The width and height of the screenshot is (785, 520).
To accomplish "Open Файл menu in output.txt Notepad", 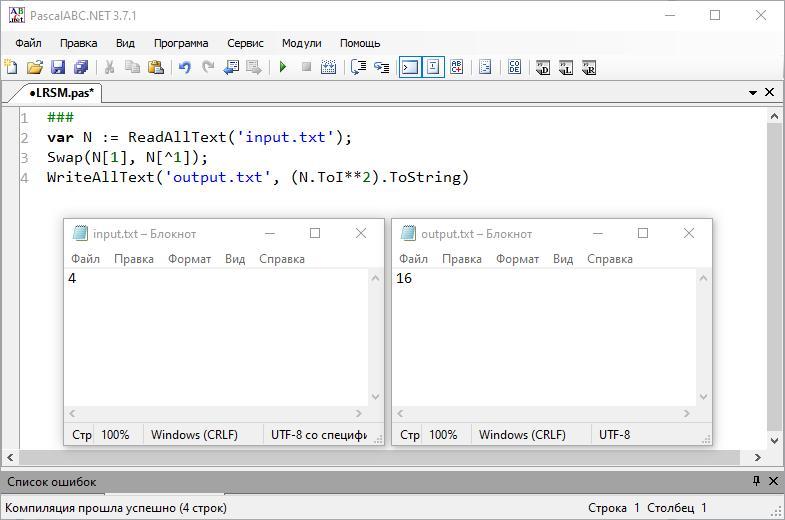I will point(413,259).
